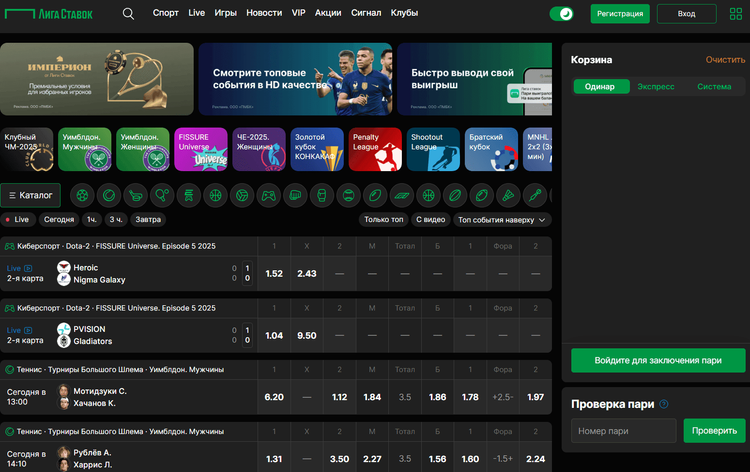The image size is (750, 472).
Task: Select the hockey sport filter icon
Action: [x=135, y=194]
